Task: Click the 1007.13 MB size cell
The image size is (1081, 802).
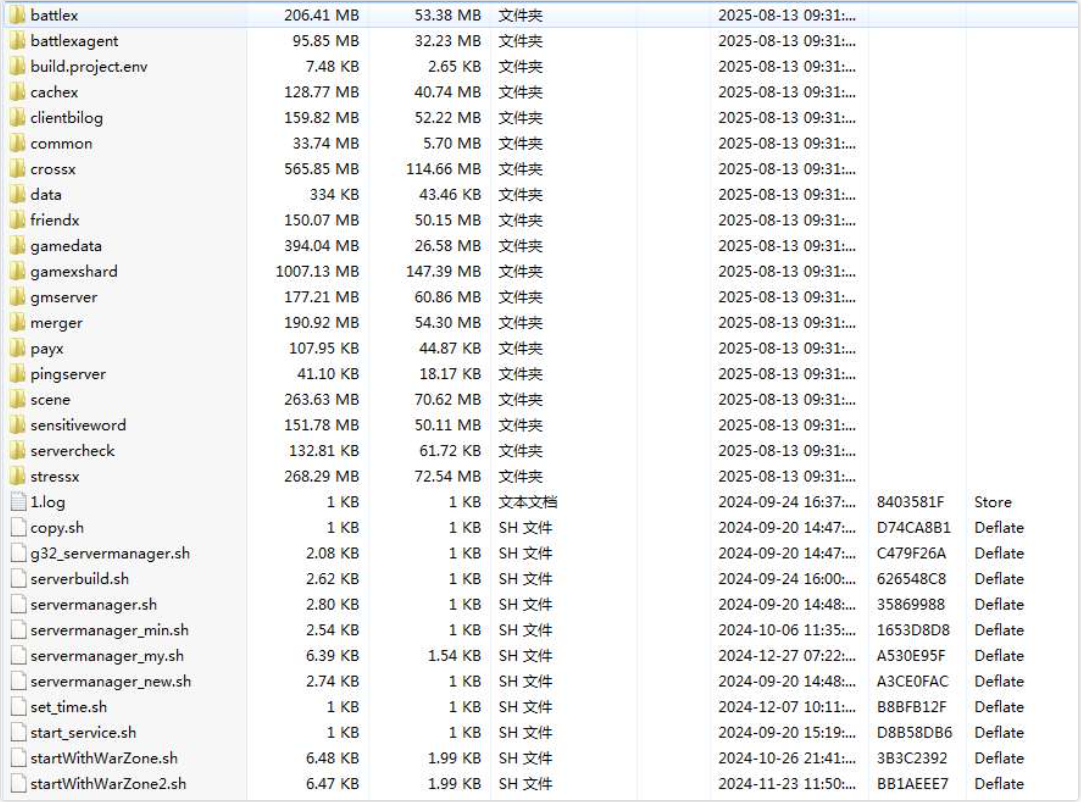Action: [x=317, y=271]
